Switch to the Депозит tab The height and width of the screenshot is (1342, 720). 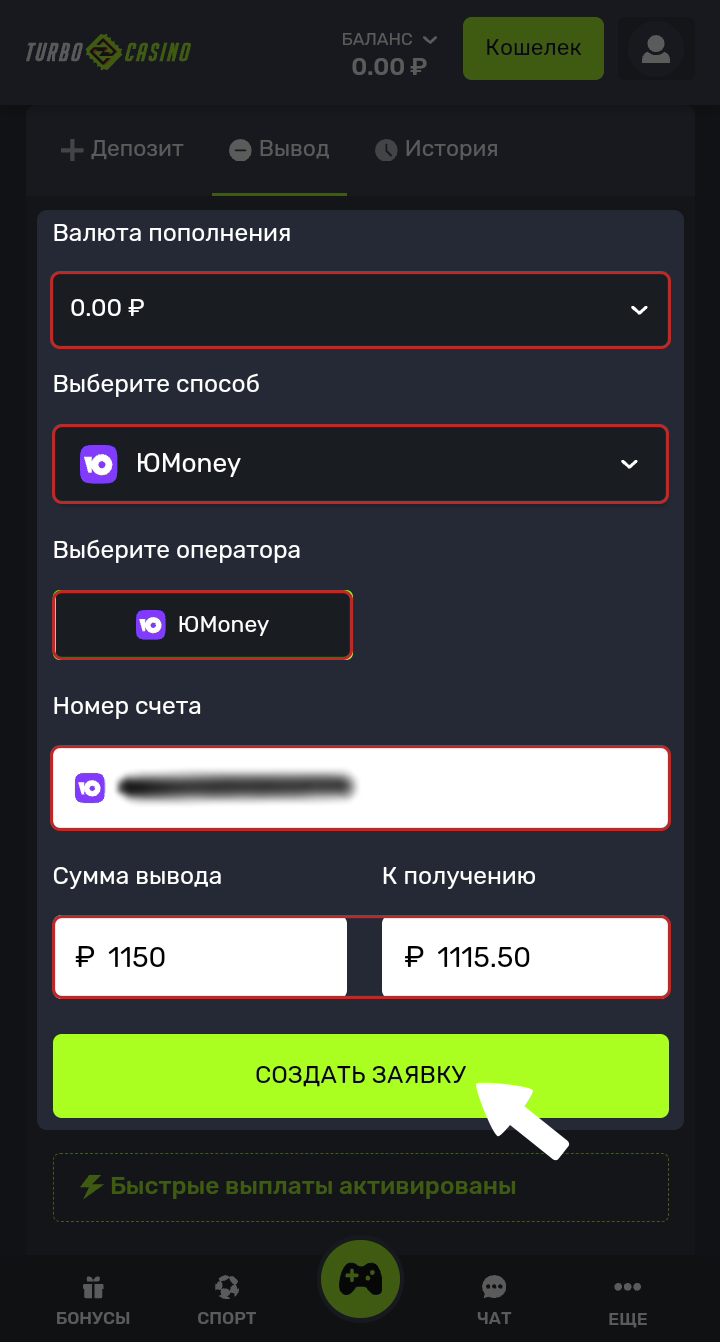coord(122,150)
